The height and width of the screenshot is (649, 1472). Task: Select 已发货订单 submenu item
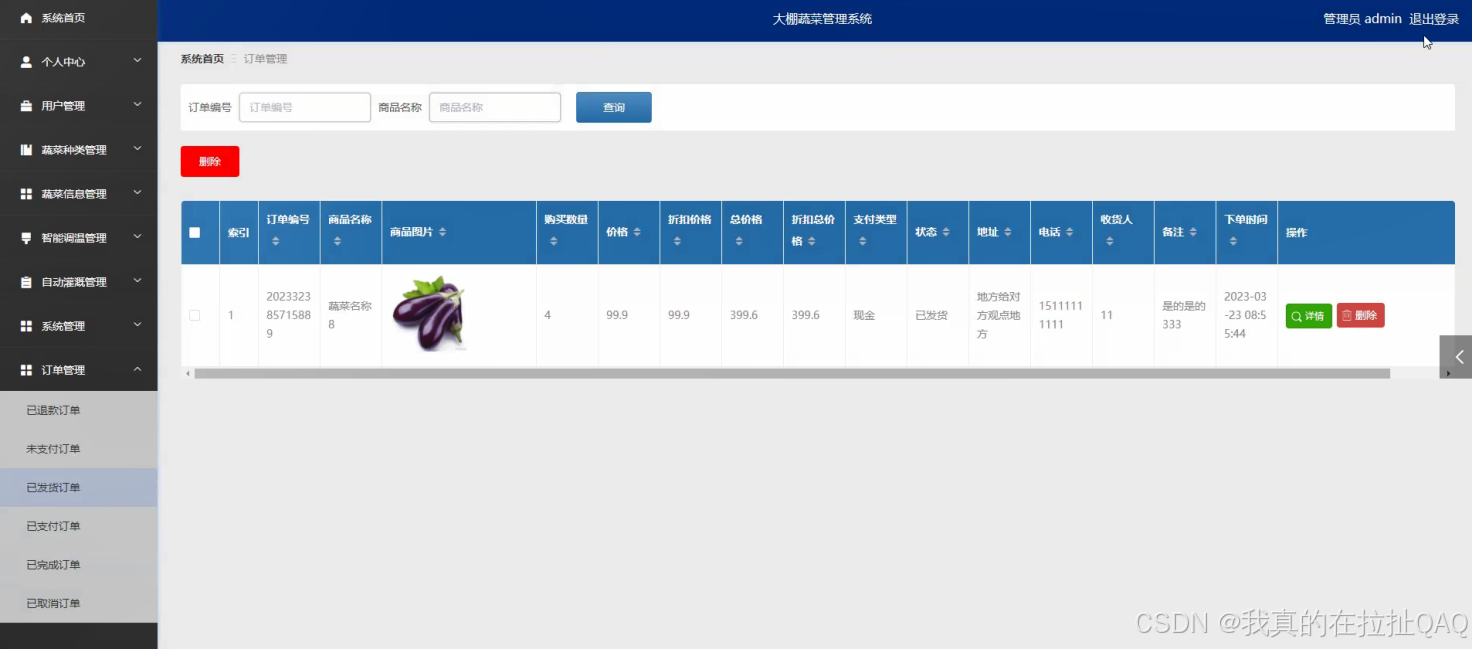(x=79, y=488)
